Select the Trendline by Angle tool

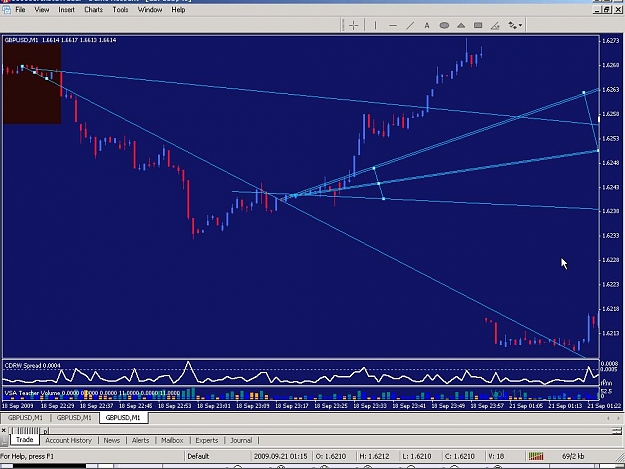495,26
